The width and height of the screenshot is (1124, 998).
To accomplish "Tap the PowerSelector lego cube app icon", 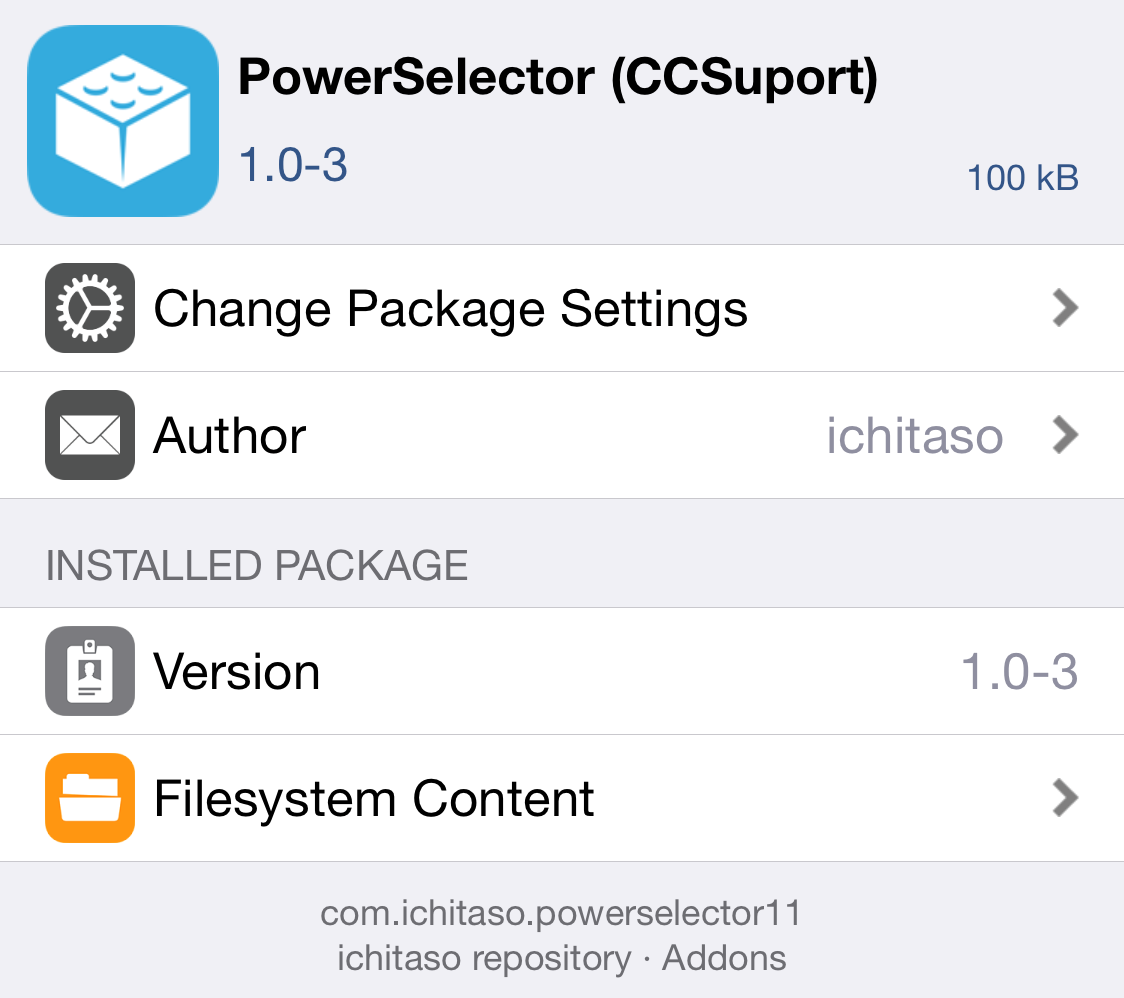I will [x=122, y=120].
